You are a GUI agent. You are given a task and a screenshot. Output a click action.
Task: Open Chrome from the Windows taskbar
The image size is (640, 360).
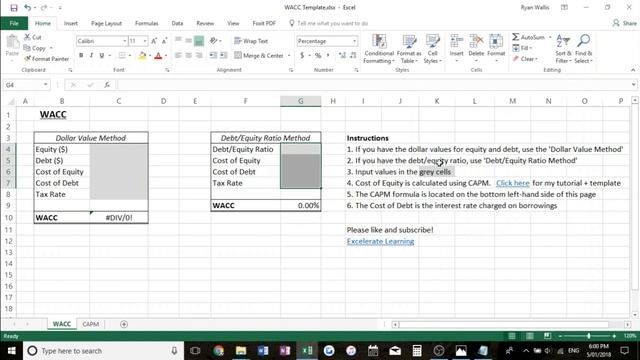tap(218, 351)
